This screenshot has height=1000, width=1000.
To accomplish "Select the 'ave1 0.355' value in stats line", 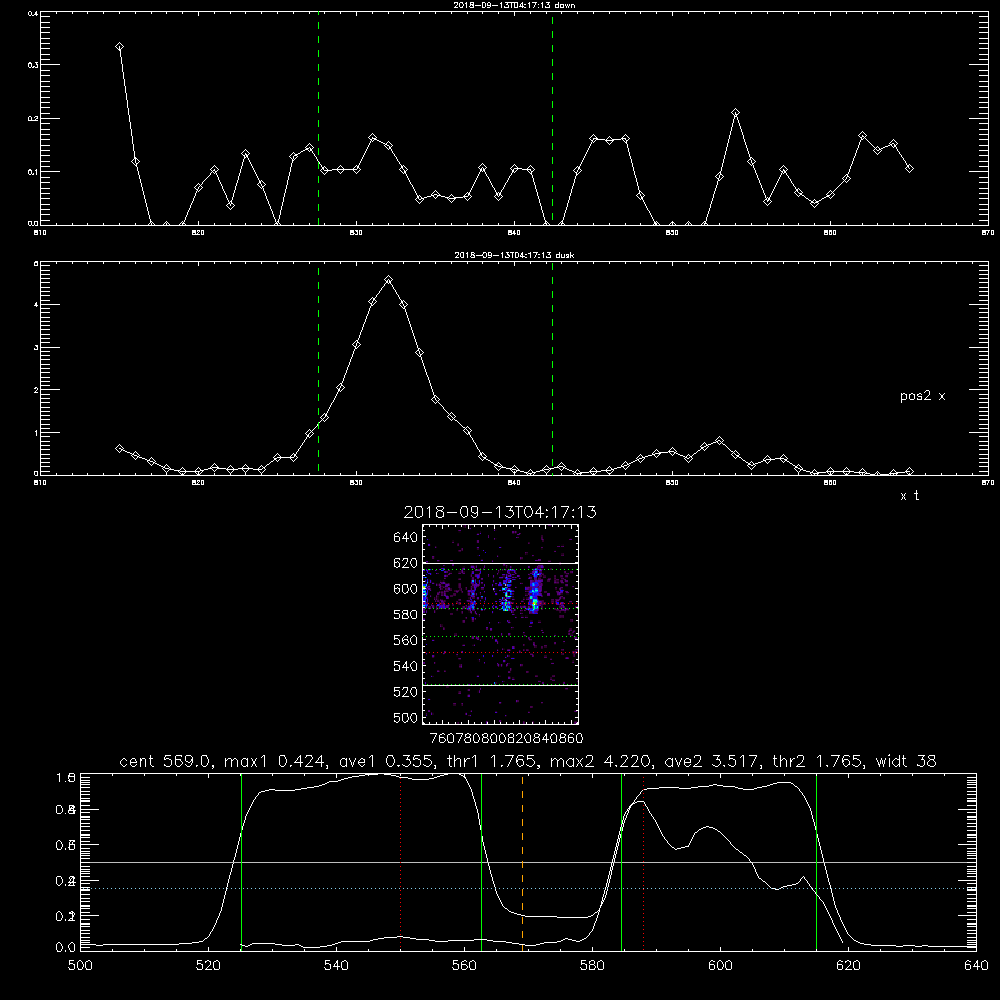I will coord(385,761).
